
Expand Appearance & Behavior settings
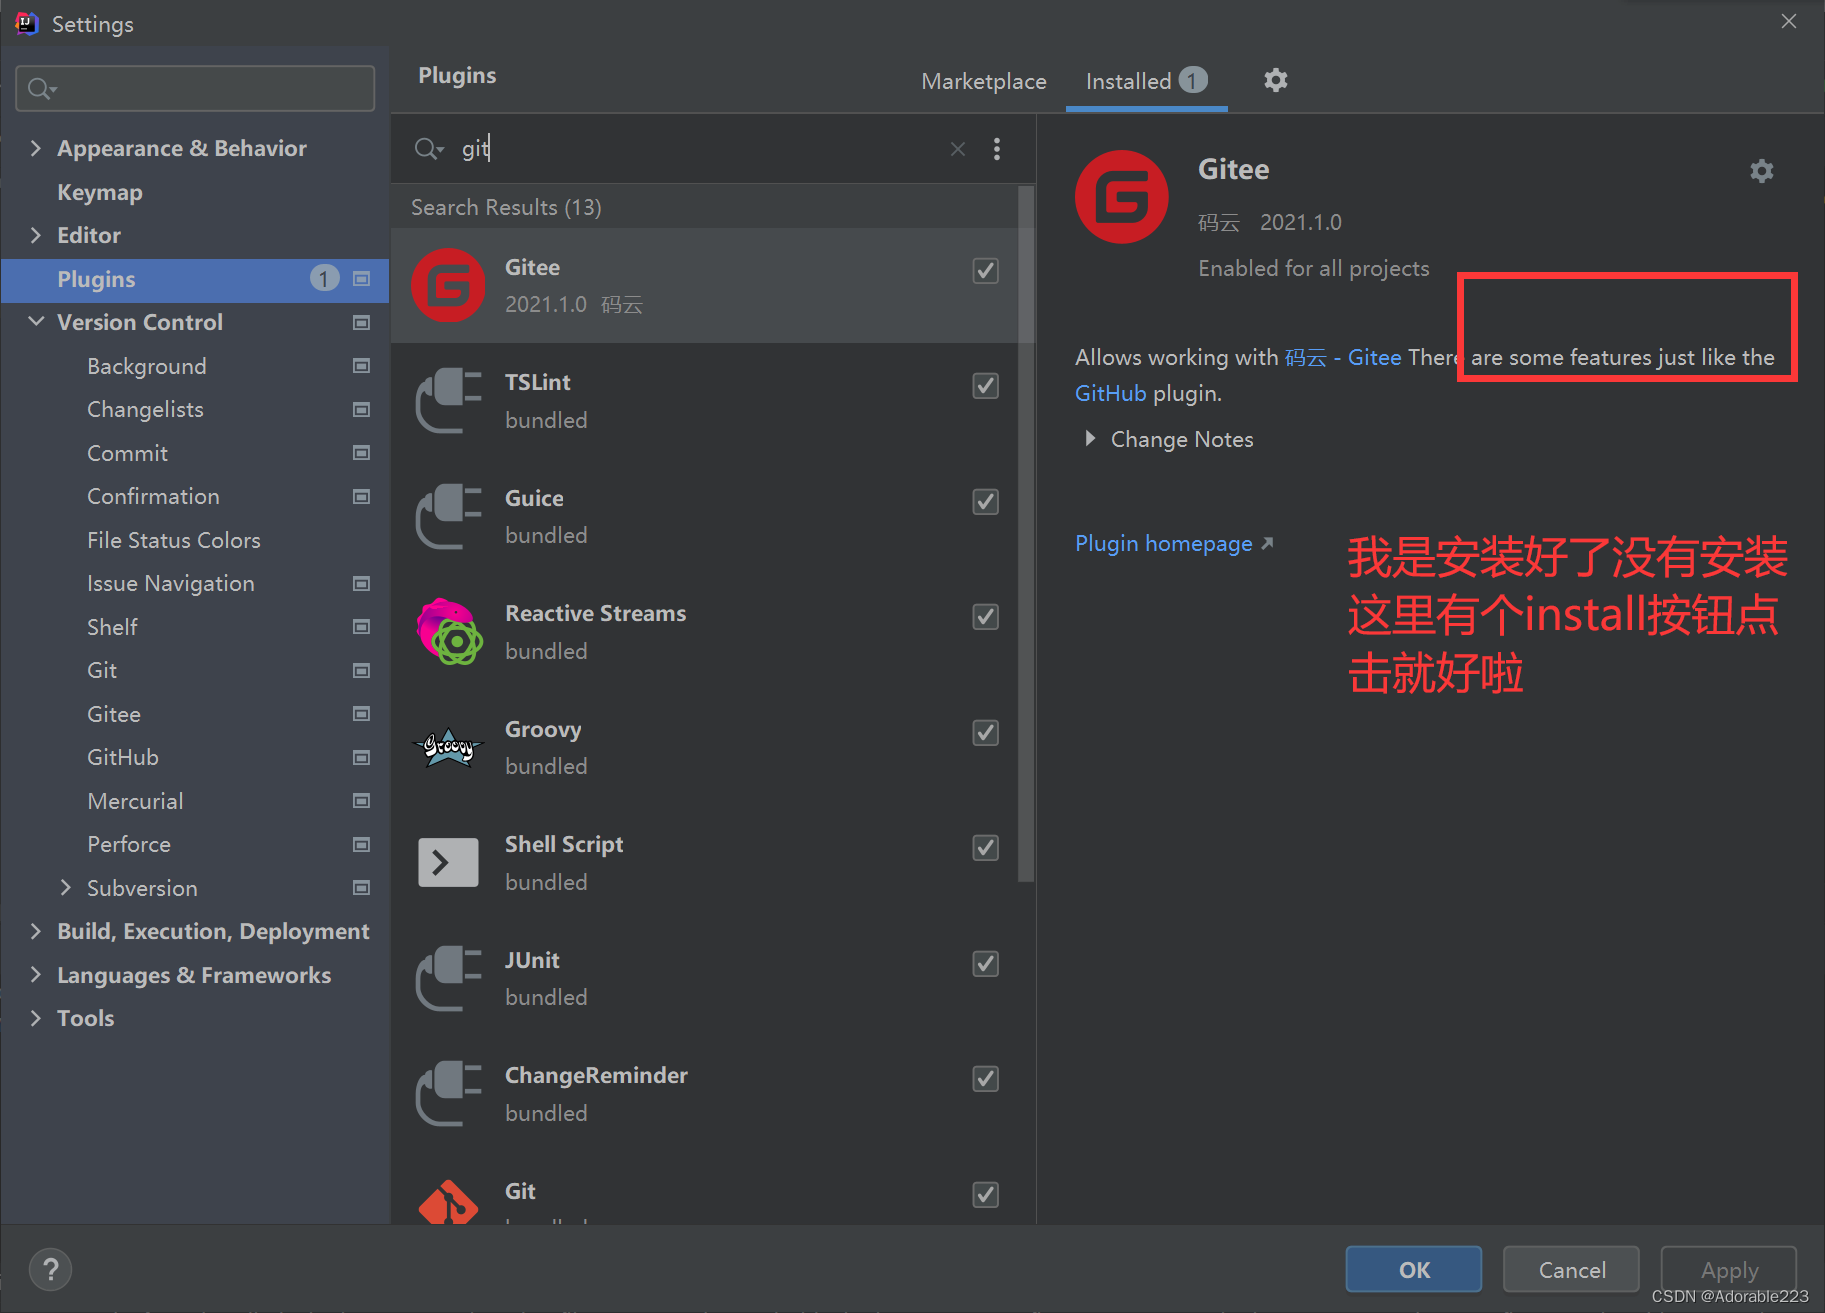coord(36,148)
